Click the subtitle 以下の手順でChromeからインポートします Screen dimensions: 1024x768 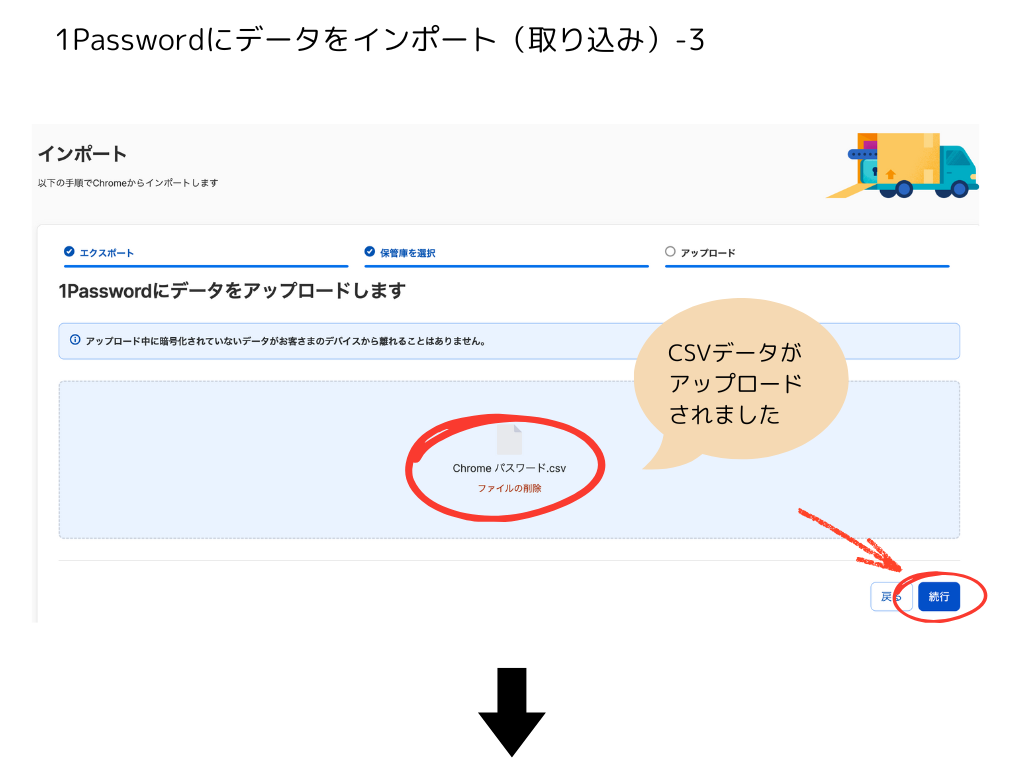point(128,183)
